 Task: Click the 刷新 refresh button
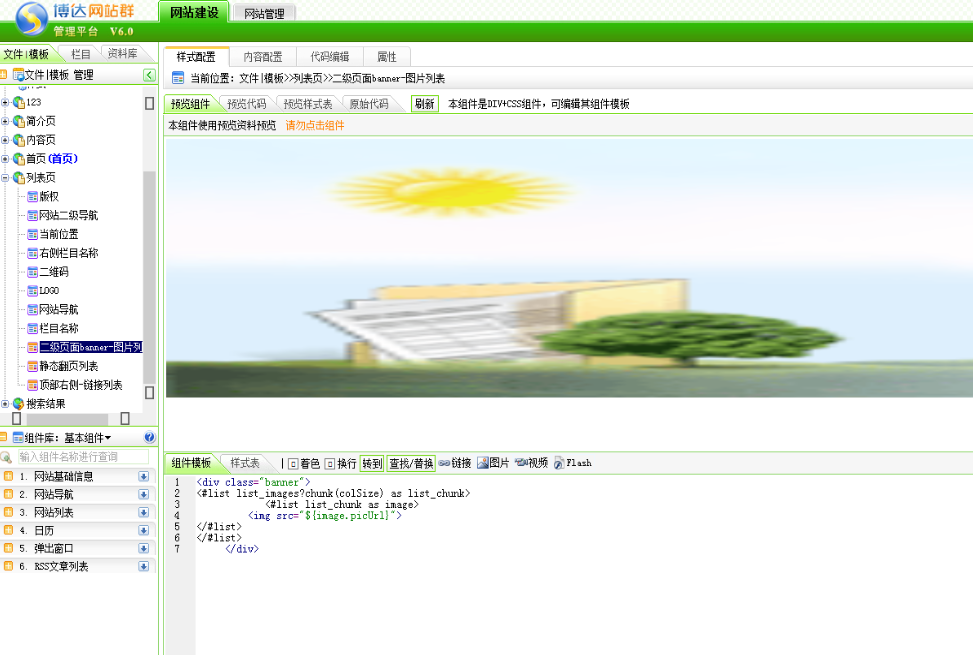(424, 104)
